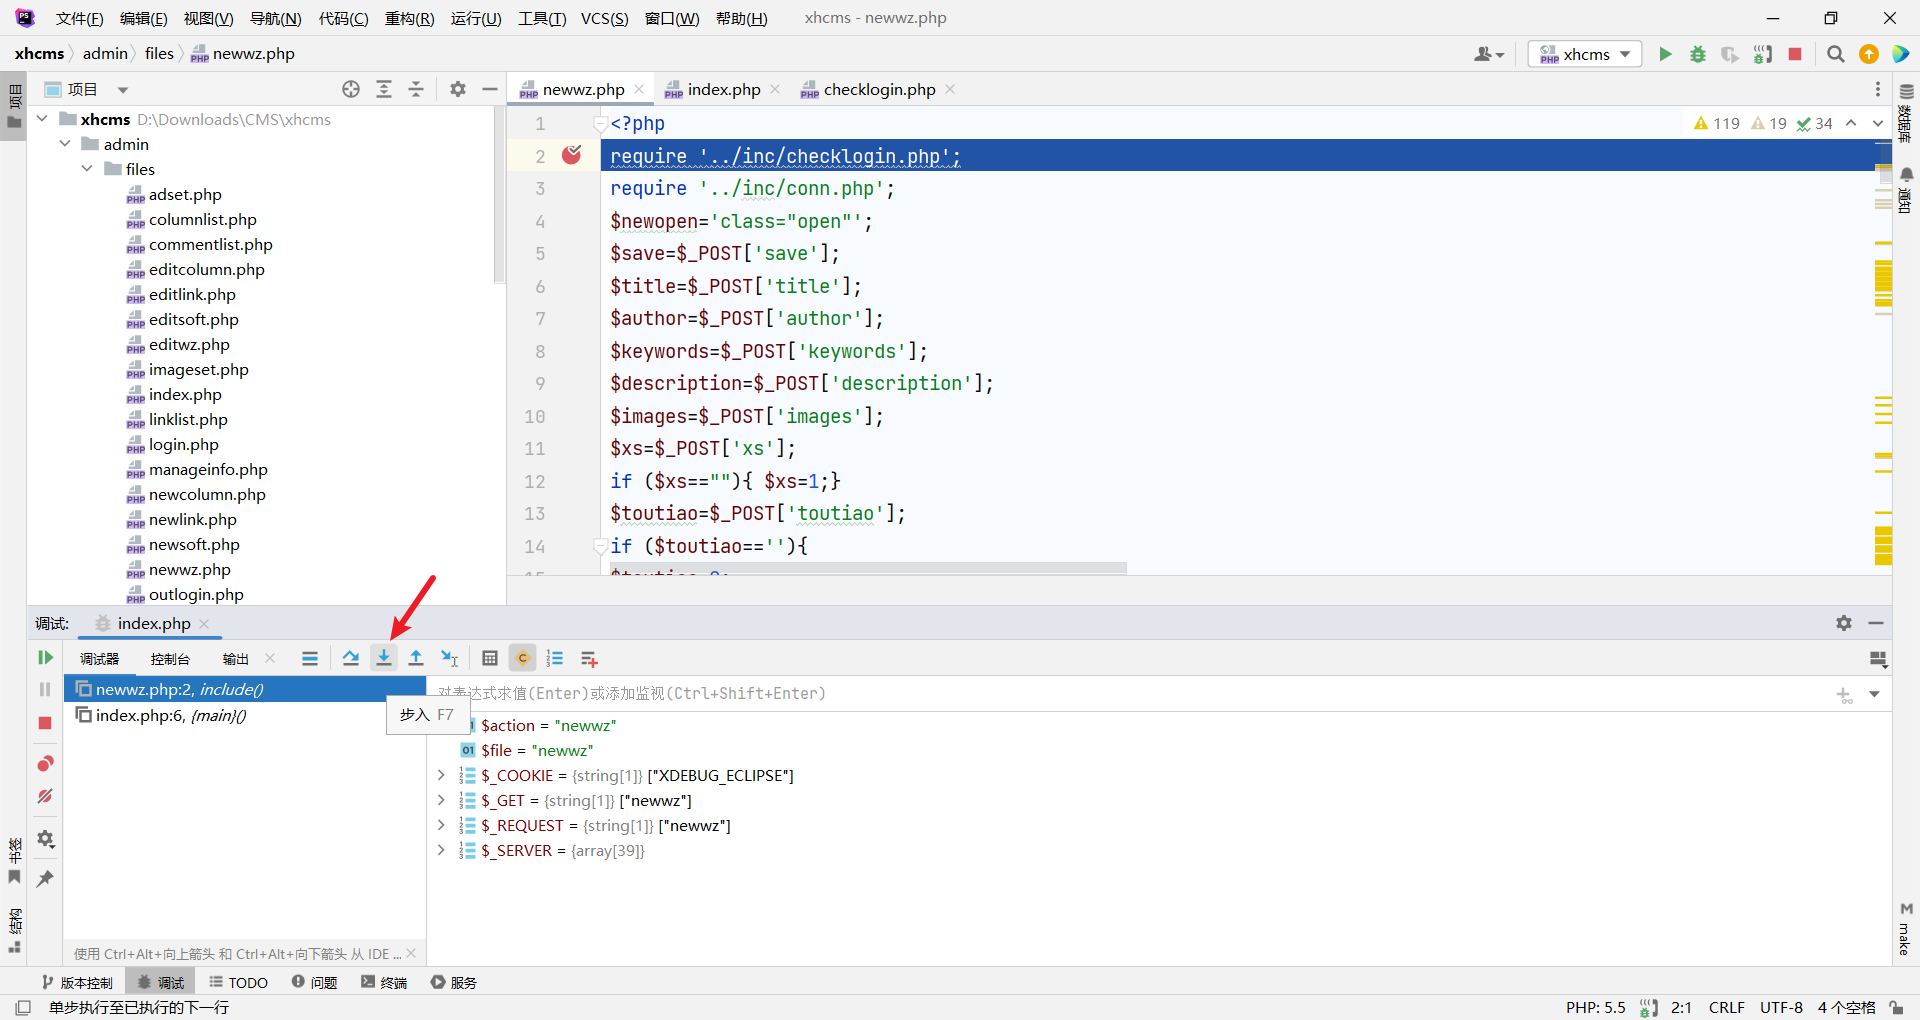Resume the program with the green resume icon
The image size is (1920, 1020).
[x=45, y=657]
